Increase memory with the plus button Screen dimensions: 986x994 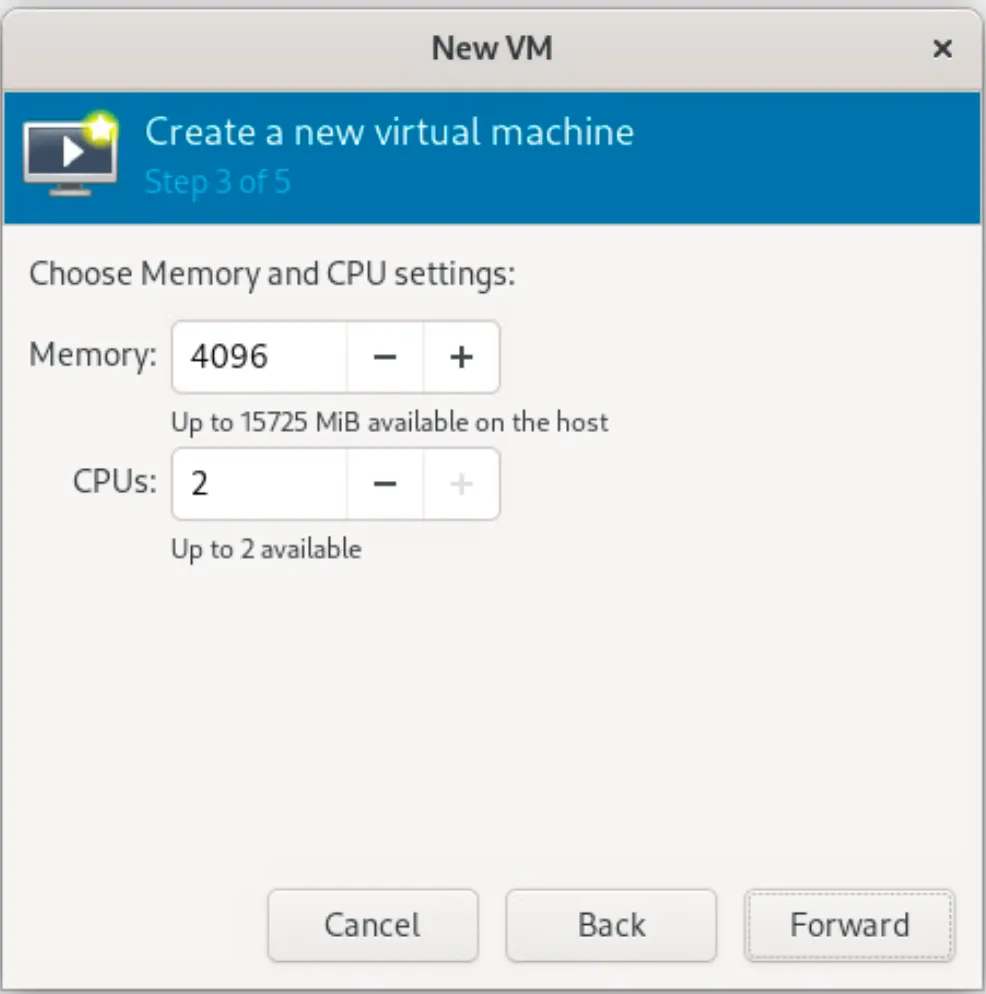pos(462,357)
